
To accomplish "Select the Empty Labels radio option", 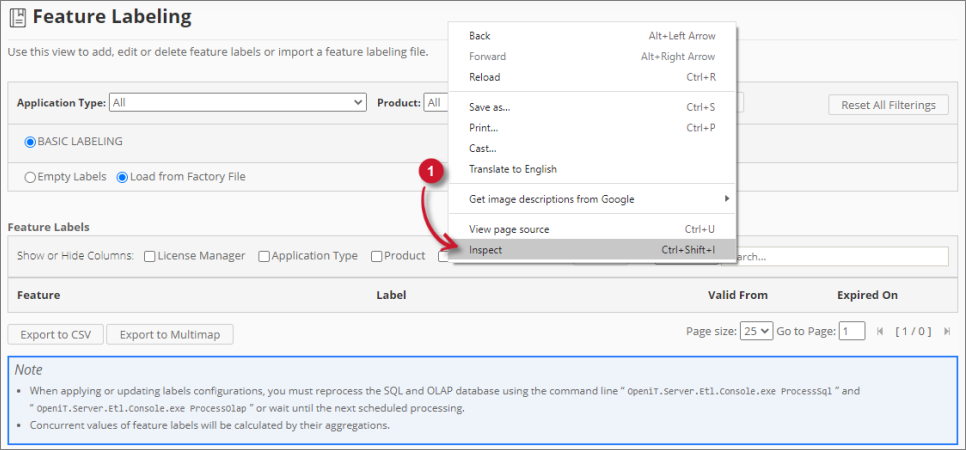I will (x=30, y=178).
